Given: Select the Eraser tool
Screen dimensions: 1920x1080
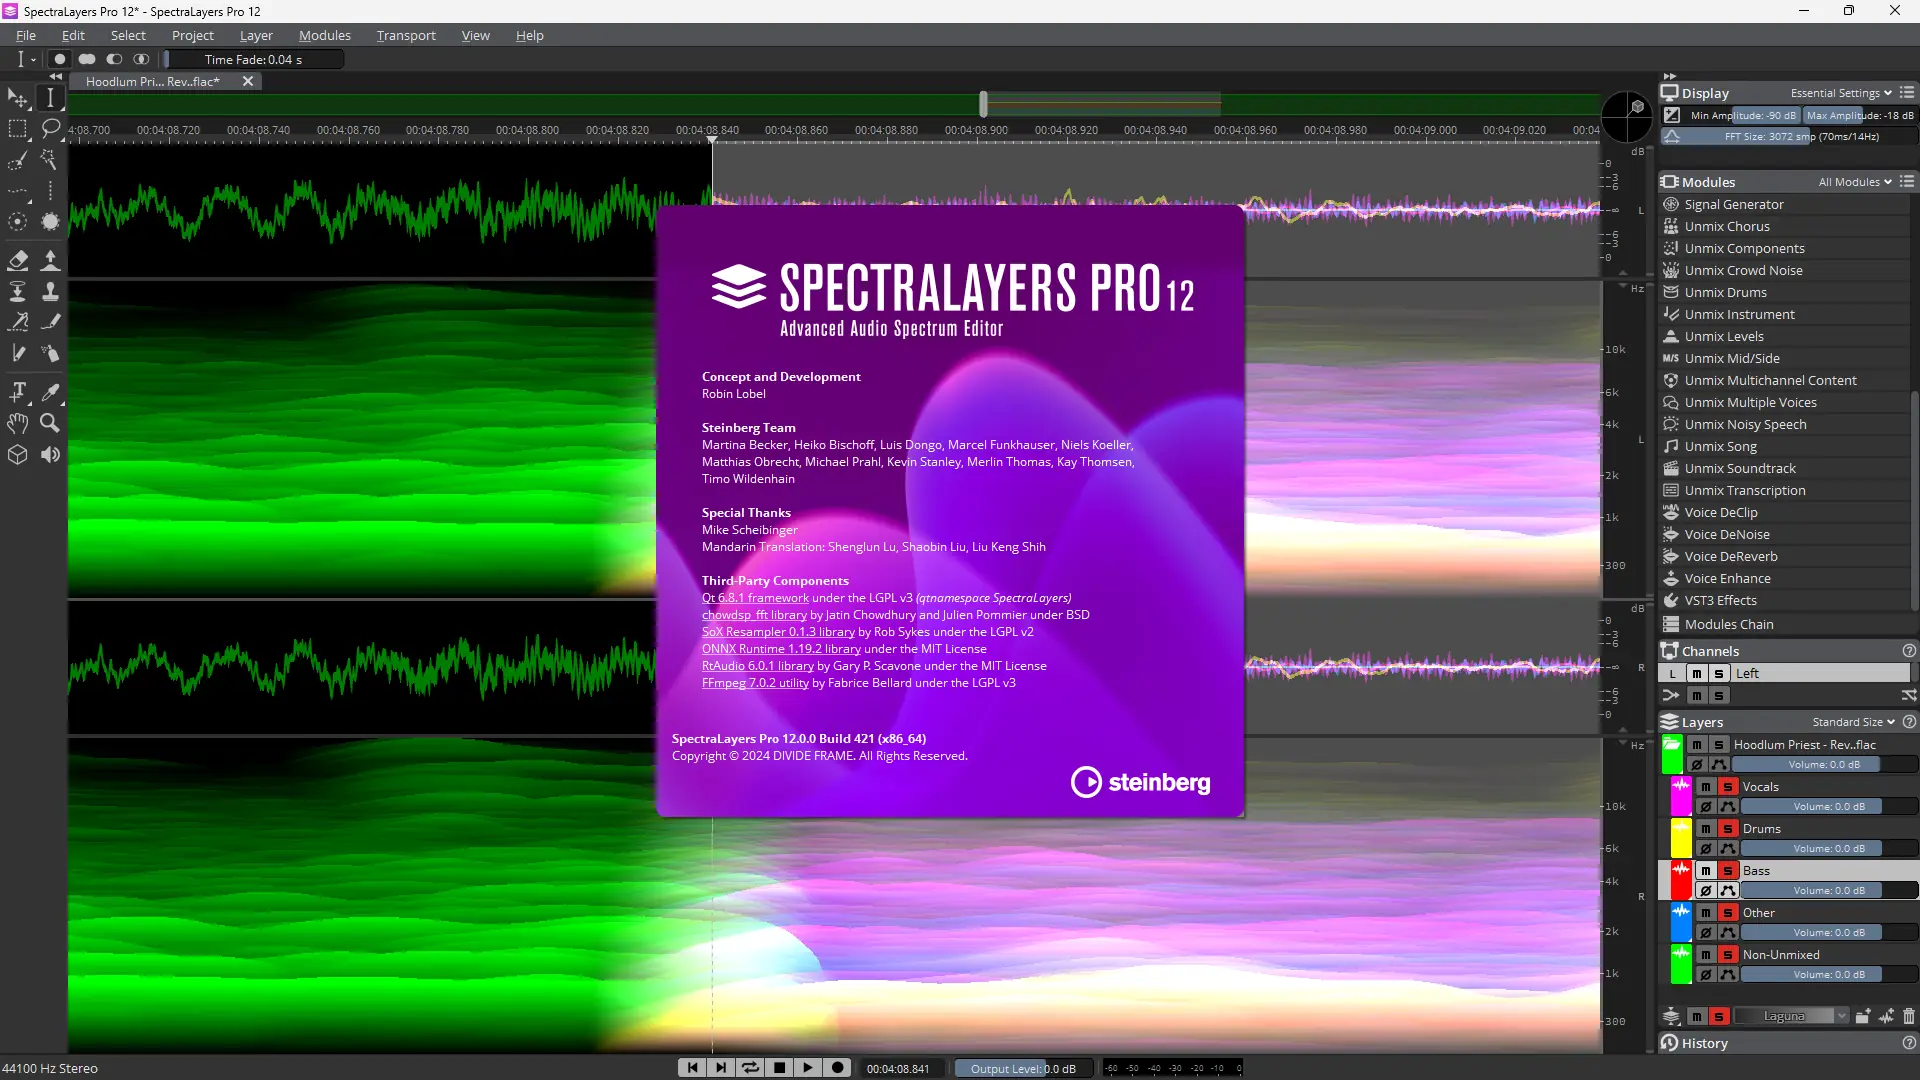Looking at the screenshot, I should point(18,260).
